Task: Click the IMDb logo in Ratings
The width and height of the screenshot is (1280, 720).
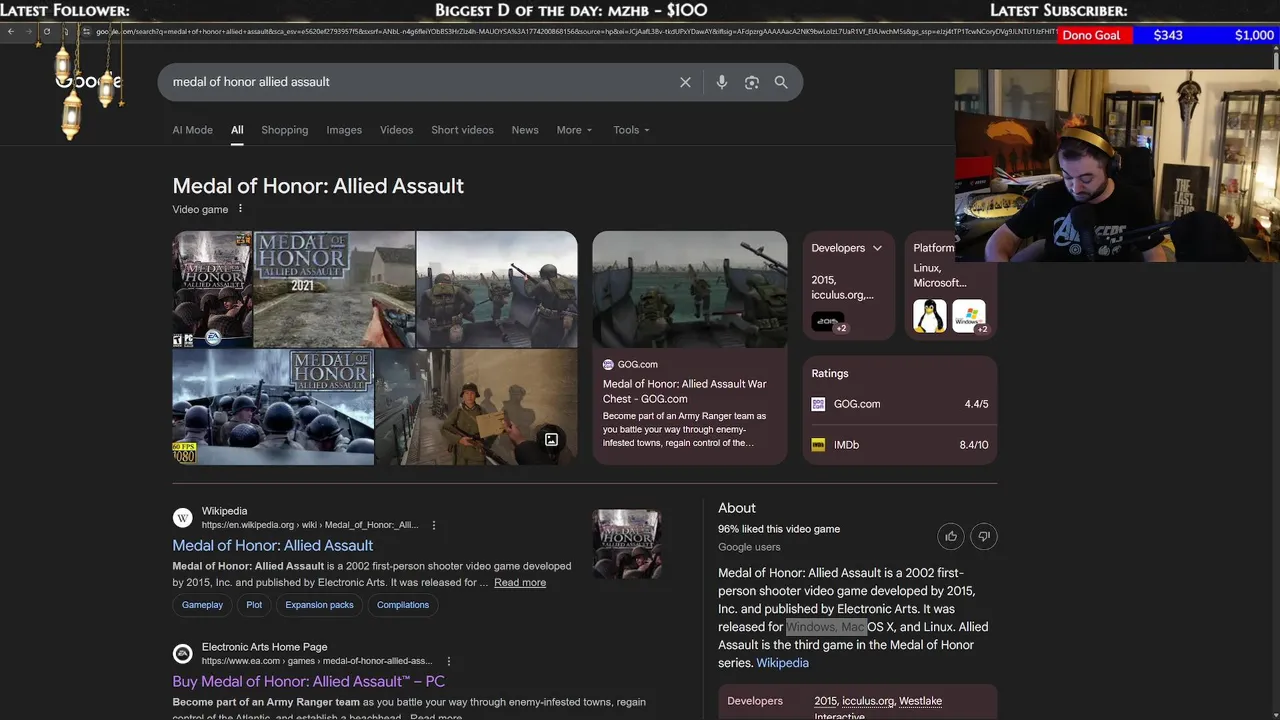Action: tap(818, 445)
